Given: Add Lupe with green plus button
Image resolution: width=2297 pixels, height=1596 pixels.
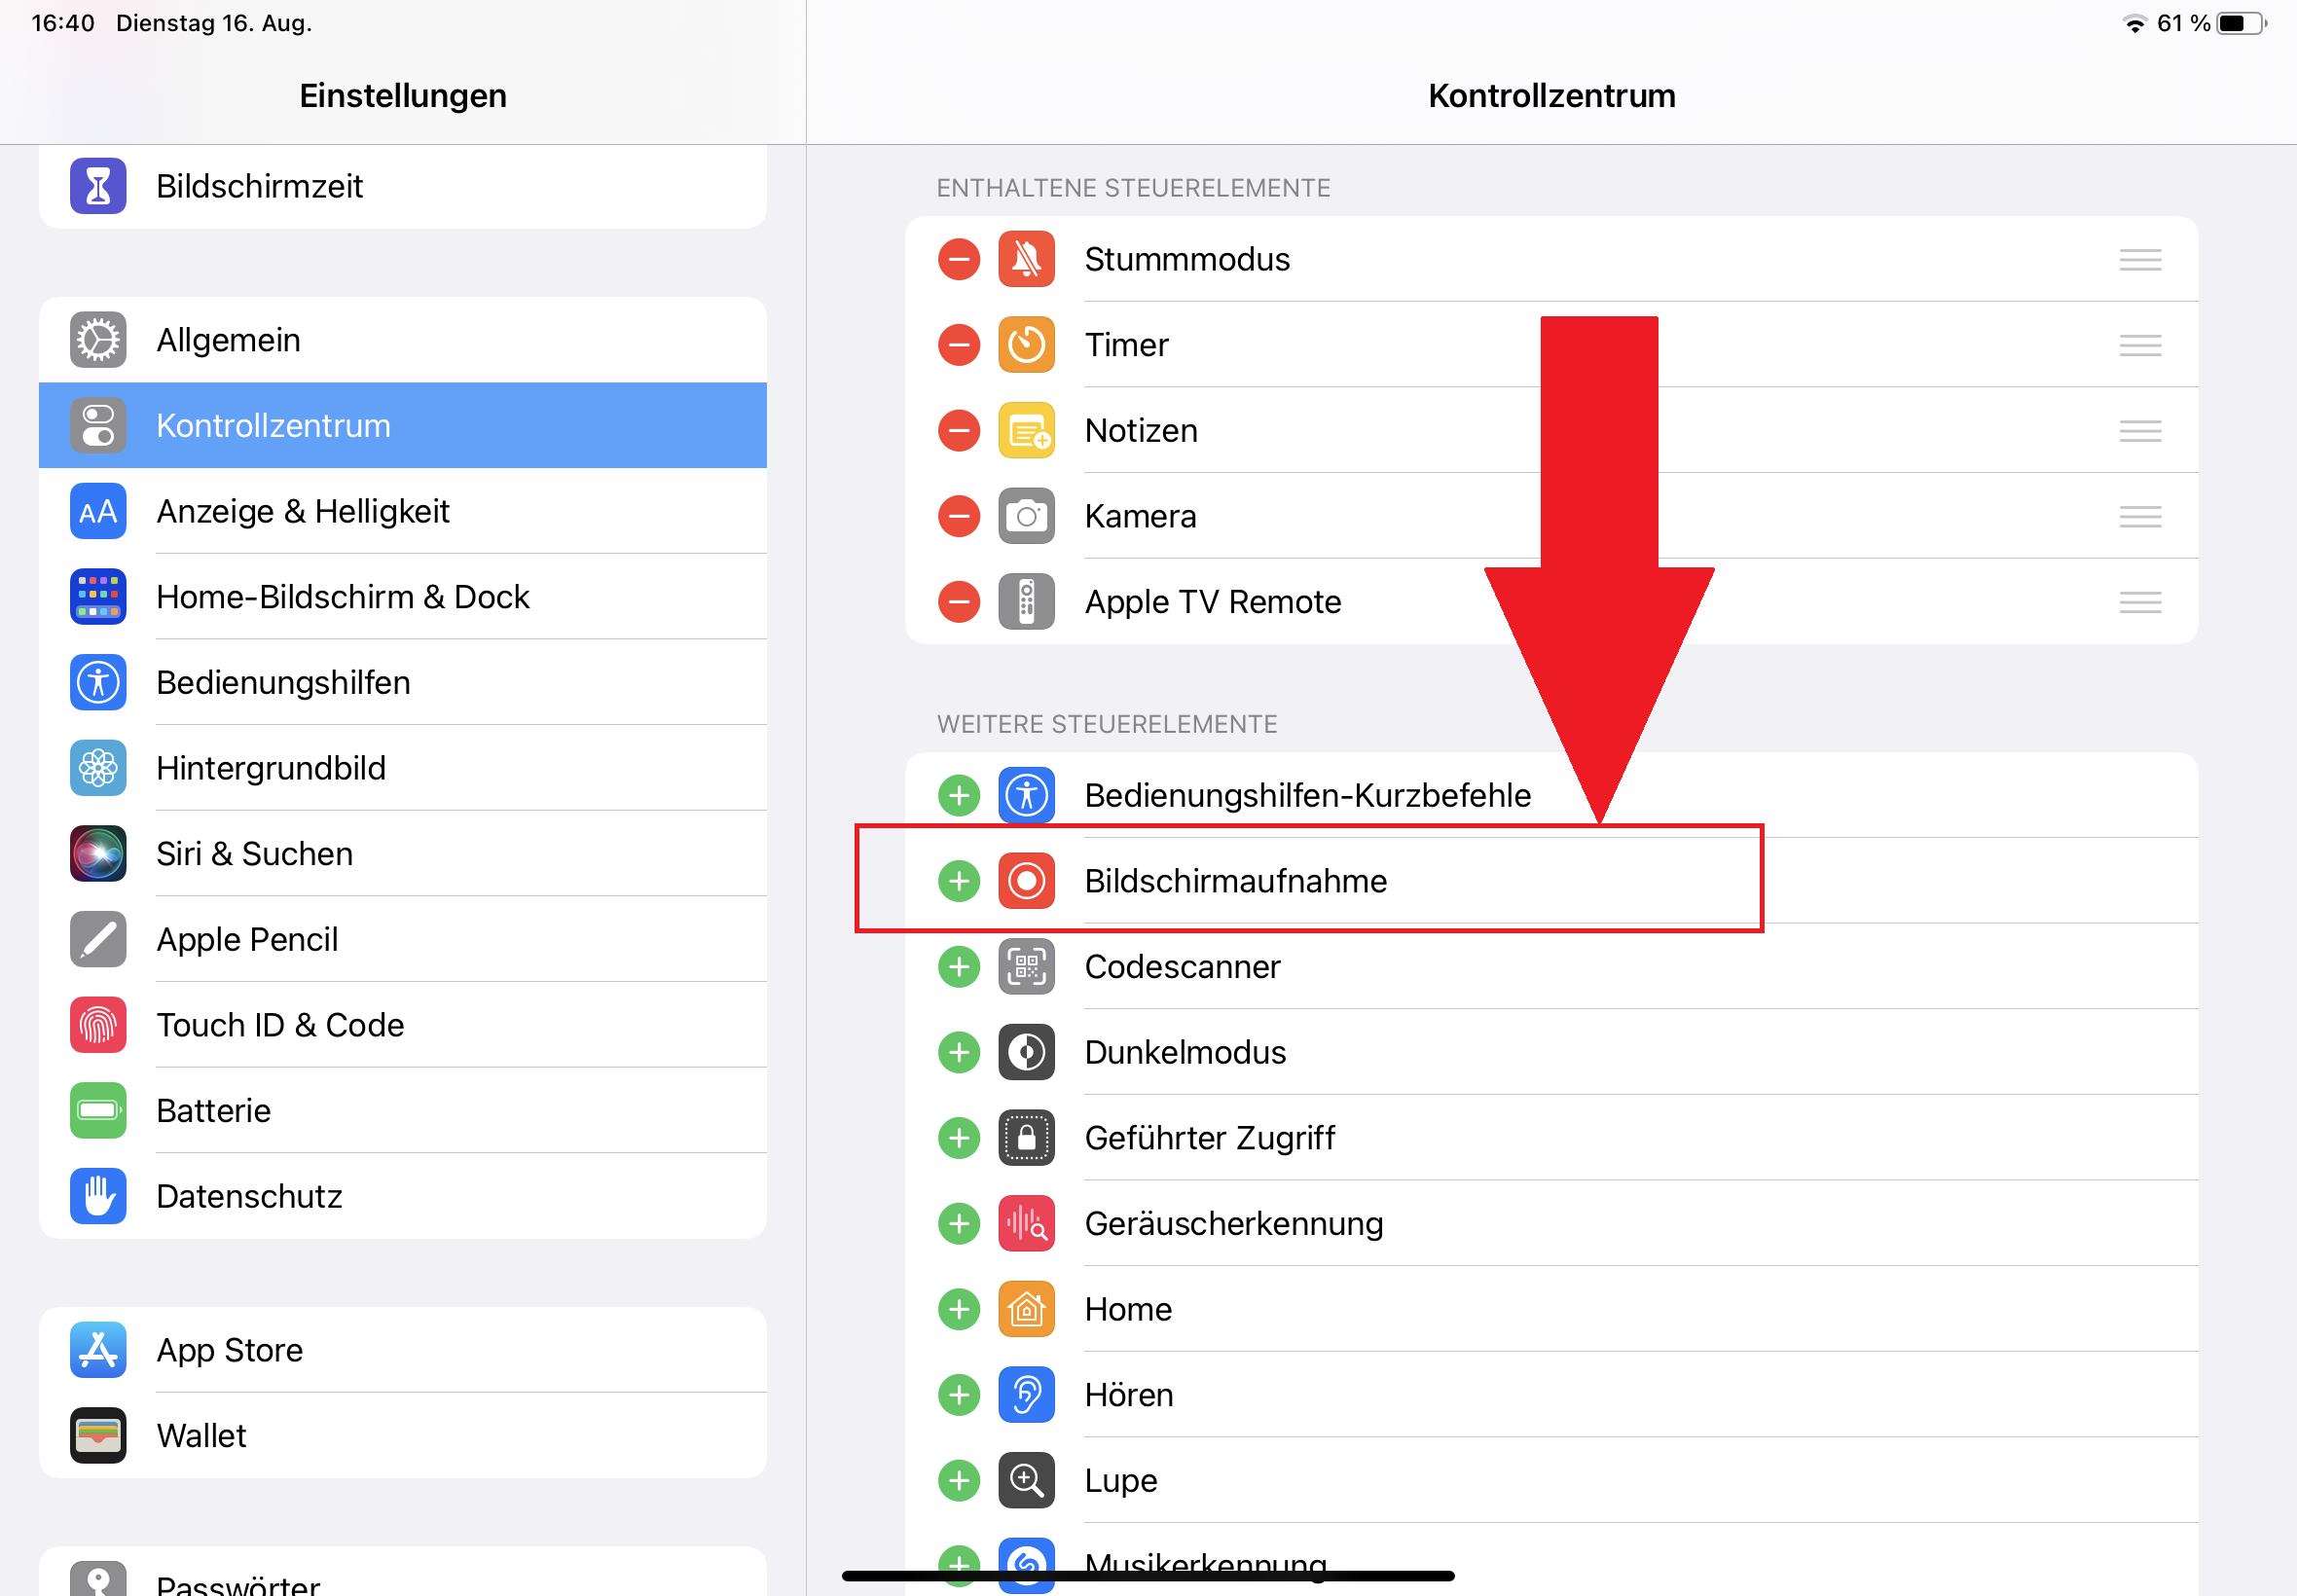Looking at the screenshot, I should 959,1481.
